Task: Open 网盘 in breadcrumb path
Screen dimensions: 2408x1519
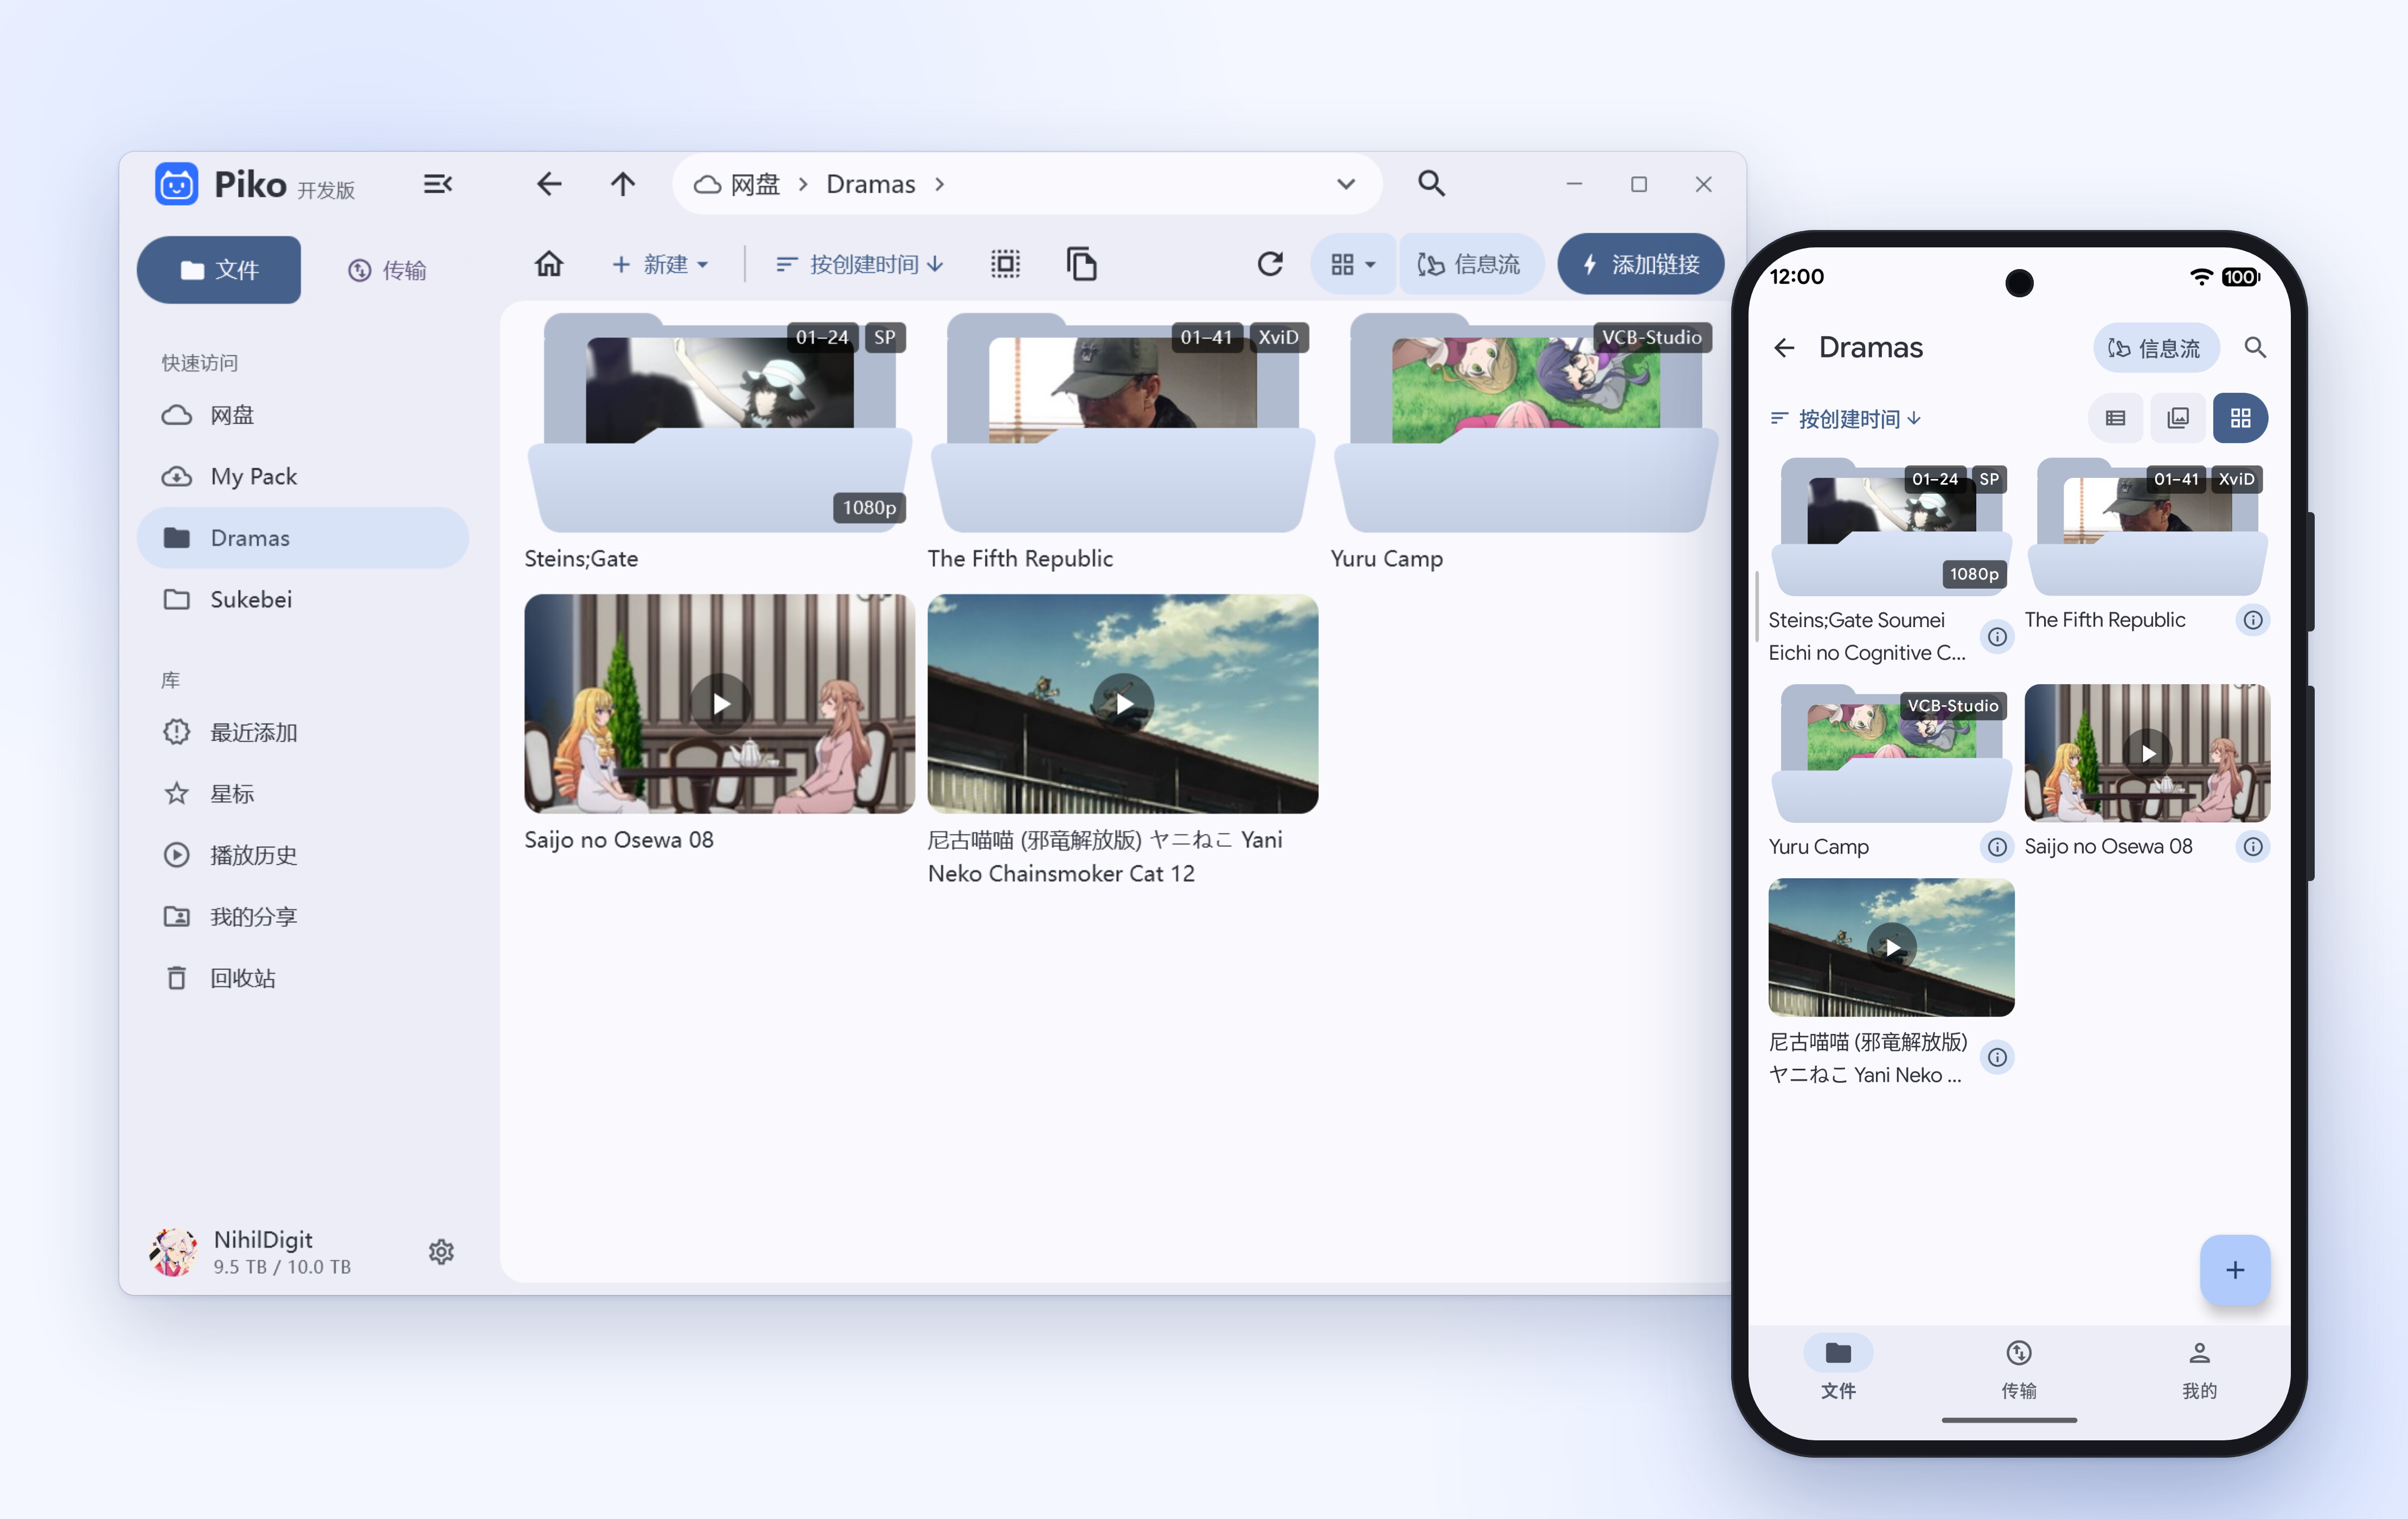Action: [x=738, y=184]
